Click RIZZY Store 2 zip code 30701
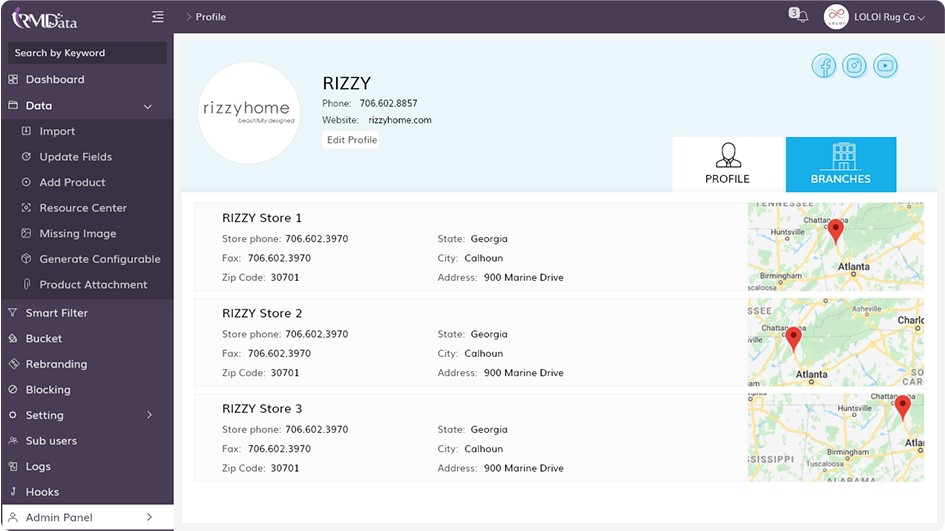 click(284, 372)
